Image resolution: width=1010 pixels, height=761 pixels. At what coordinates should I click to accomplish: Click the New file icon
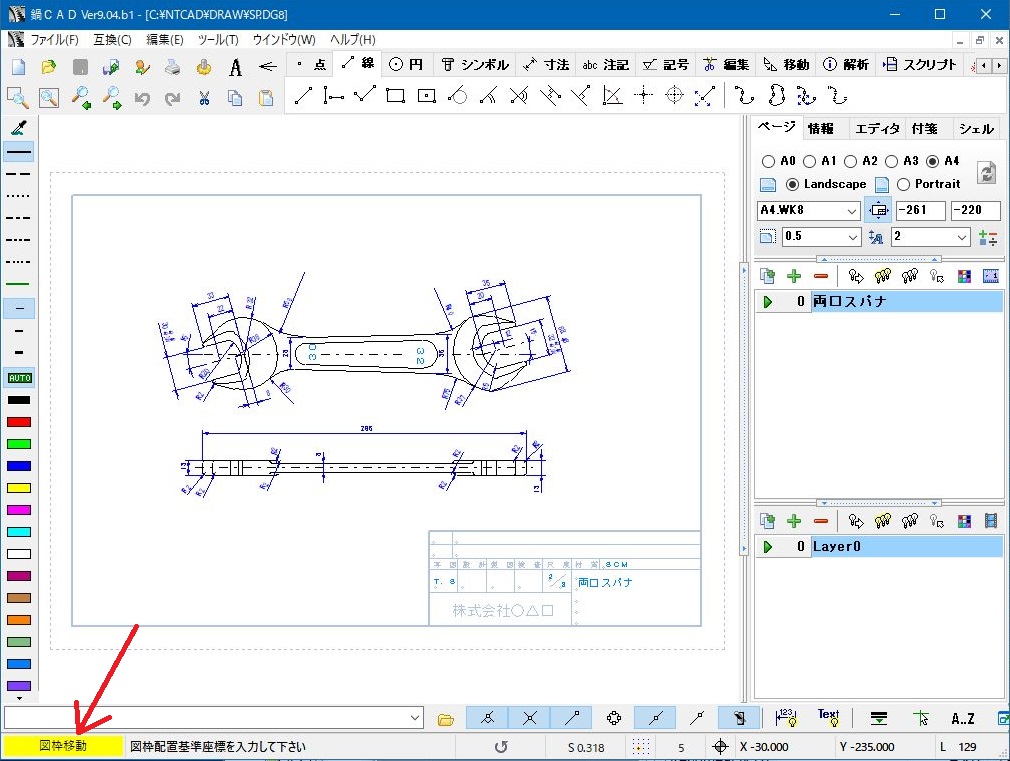(18, 66)
